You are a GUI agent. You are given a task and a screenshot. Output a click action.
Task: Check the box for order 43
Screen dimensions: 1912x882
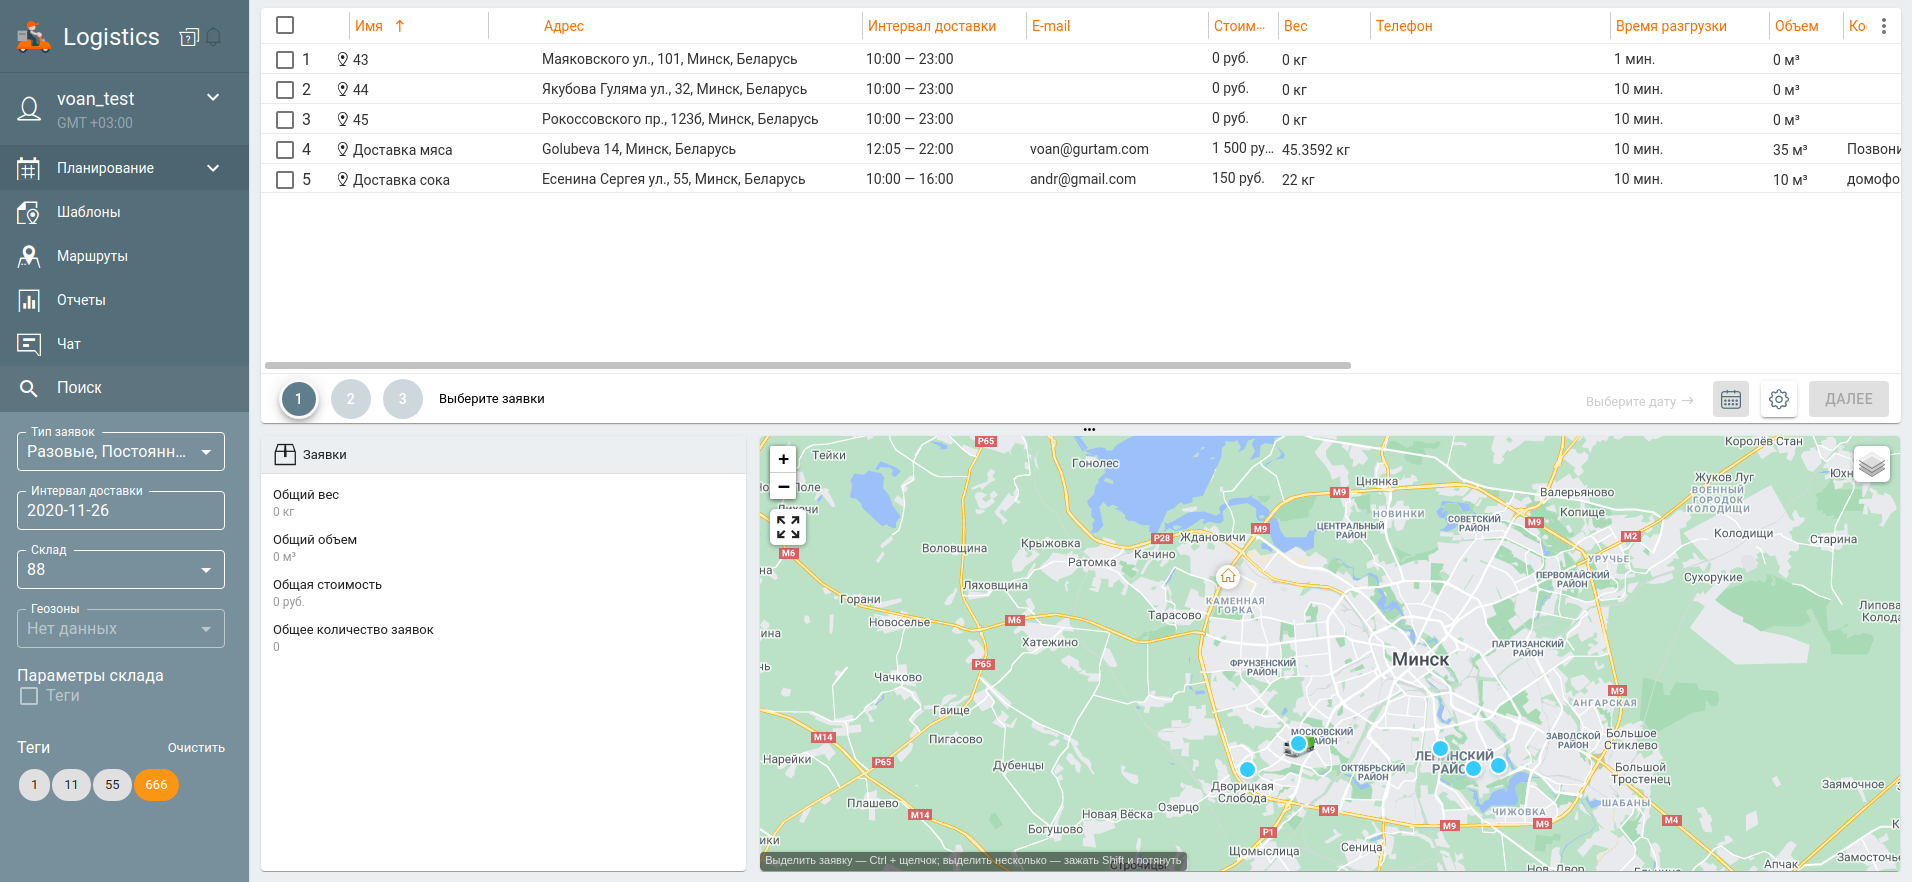pos(285,60)
